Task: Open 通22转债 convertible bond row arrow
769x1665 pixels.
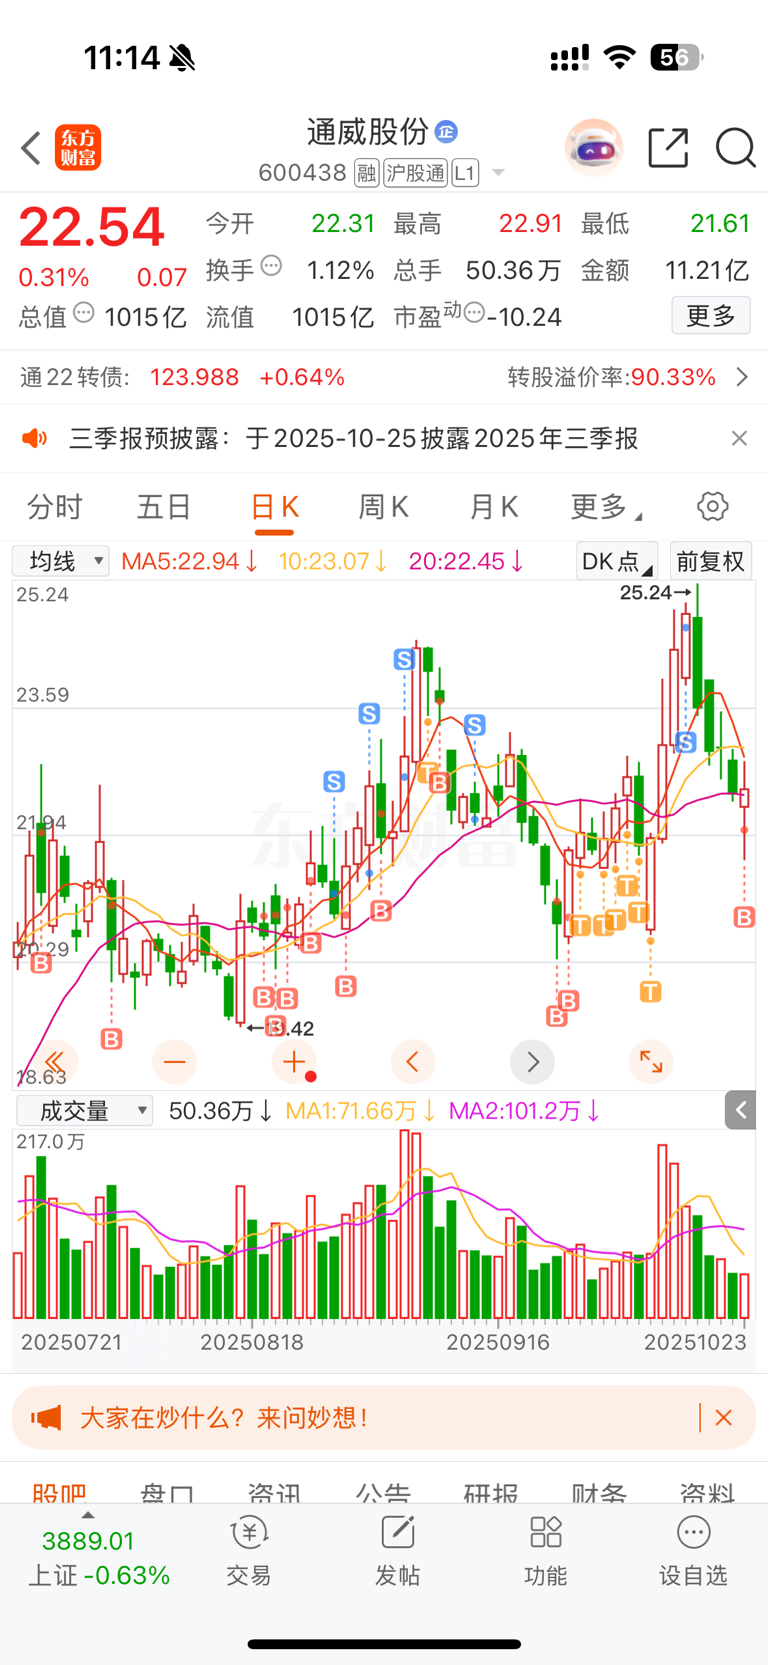Action: [x=742, y=377]
